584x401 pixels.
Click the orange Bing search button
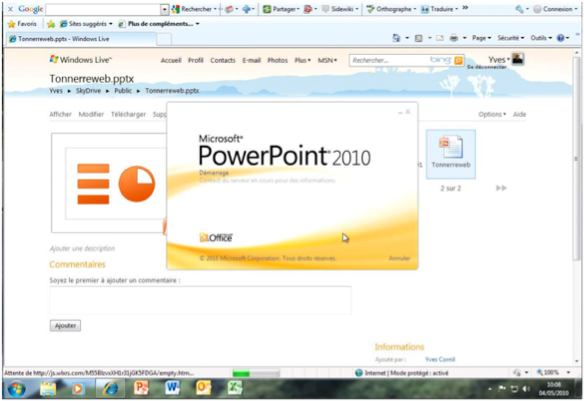pos(458,60)
